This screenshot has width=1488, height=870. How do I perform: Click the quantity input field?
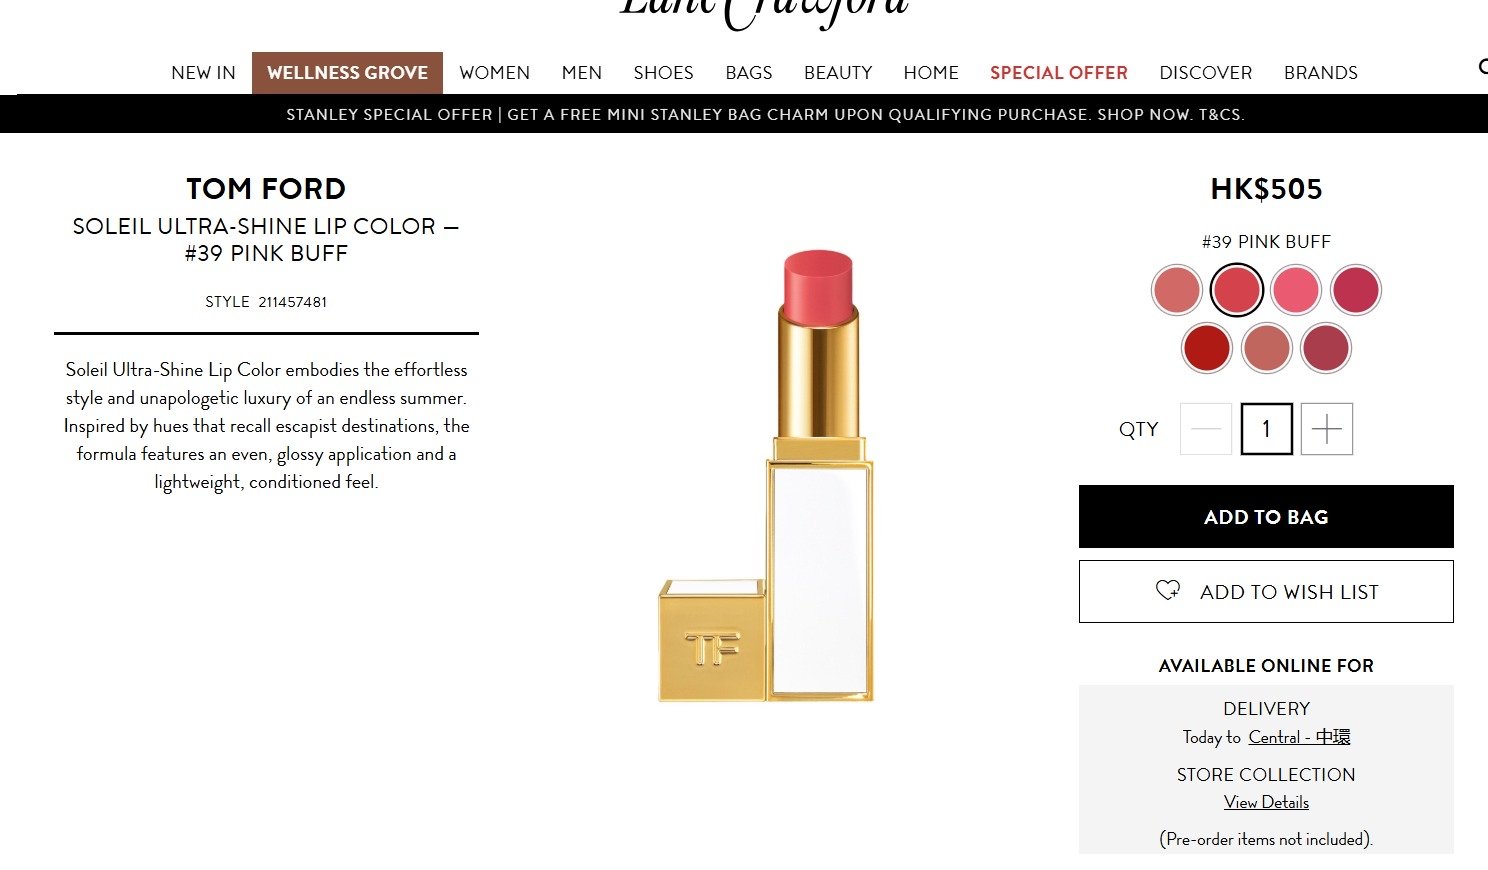point(1266,429)
